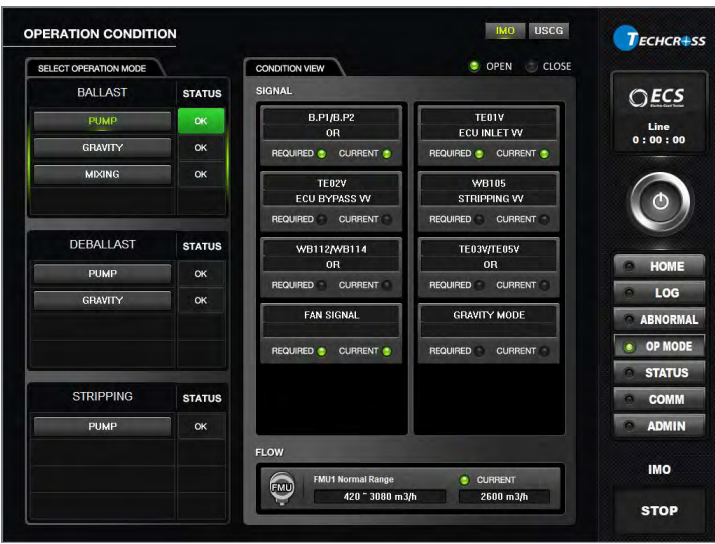Click TE03V/TE05V CURRENT indicator
The height and width of the screenshot is (544, 715).
544,285
